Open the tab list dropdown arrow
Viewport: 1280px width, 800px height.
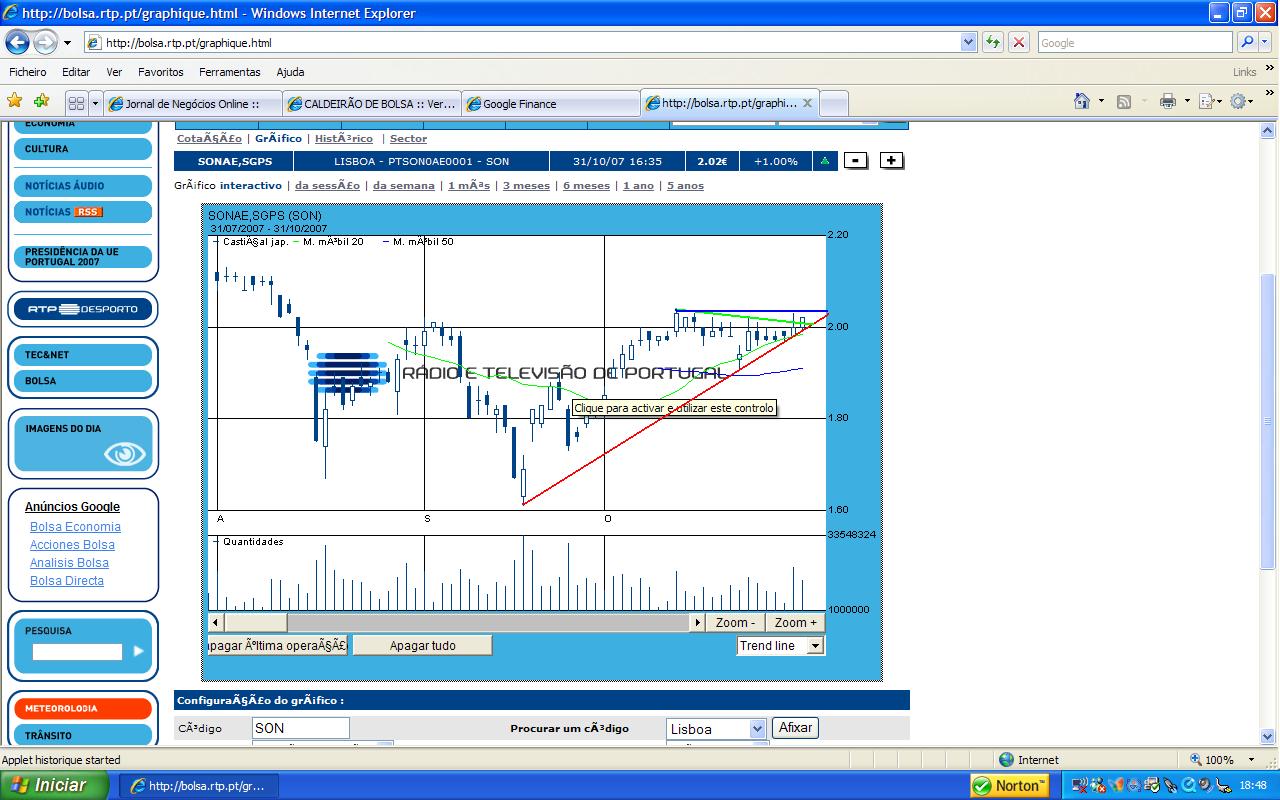(x=96, y=103)
